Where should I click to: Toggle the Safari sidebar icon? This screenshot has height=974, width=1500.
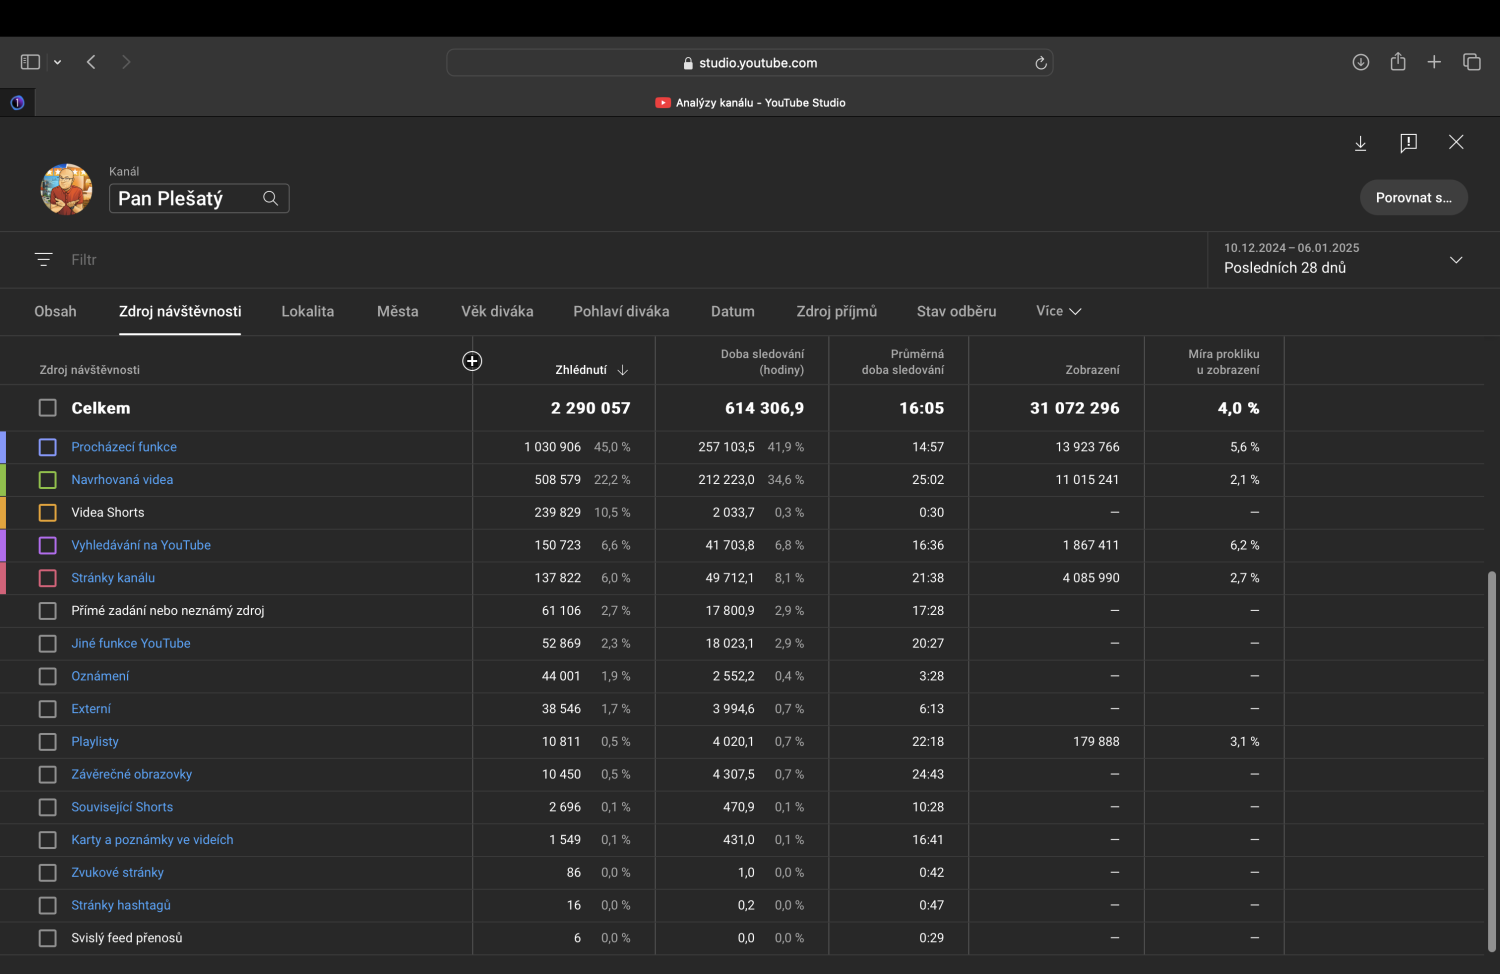(30, 62)
